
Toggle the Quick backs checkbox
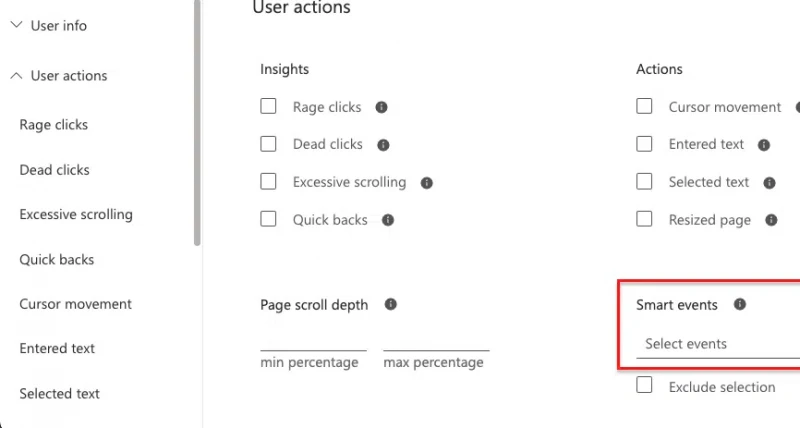(x=268, y=219)
